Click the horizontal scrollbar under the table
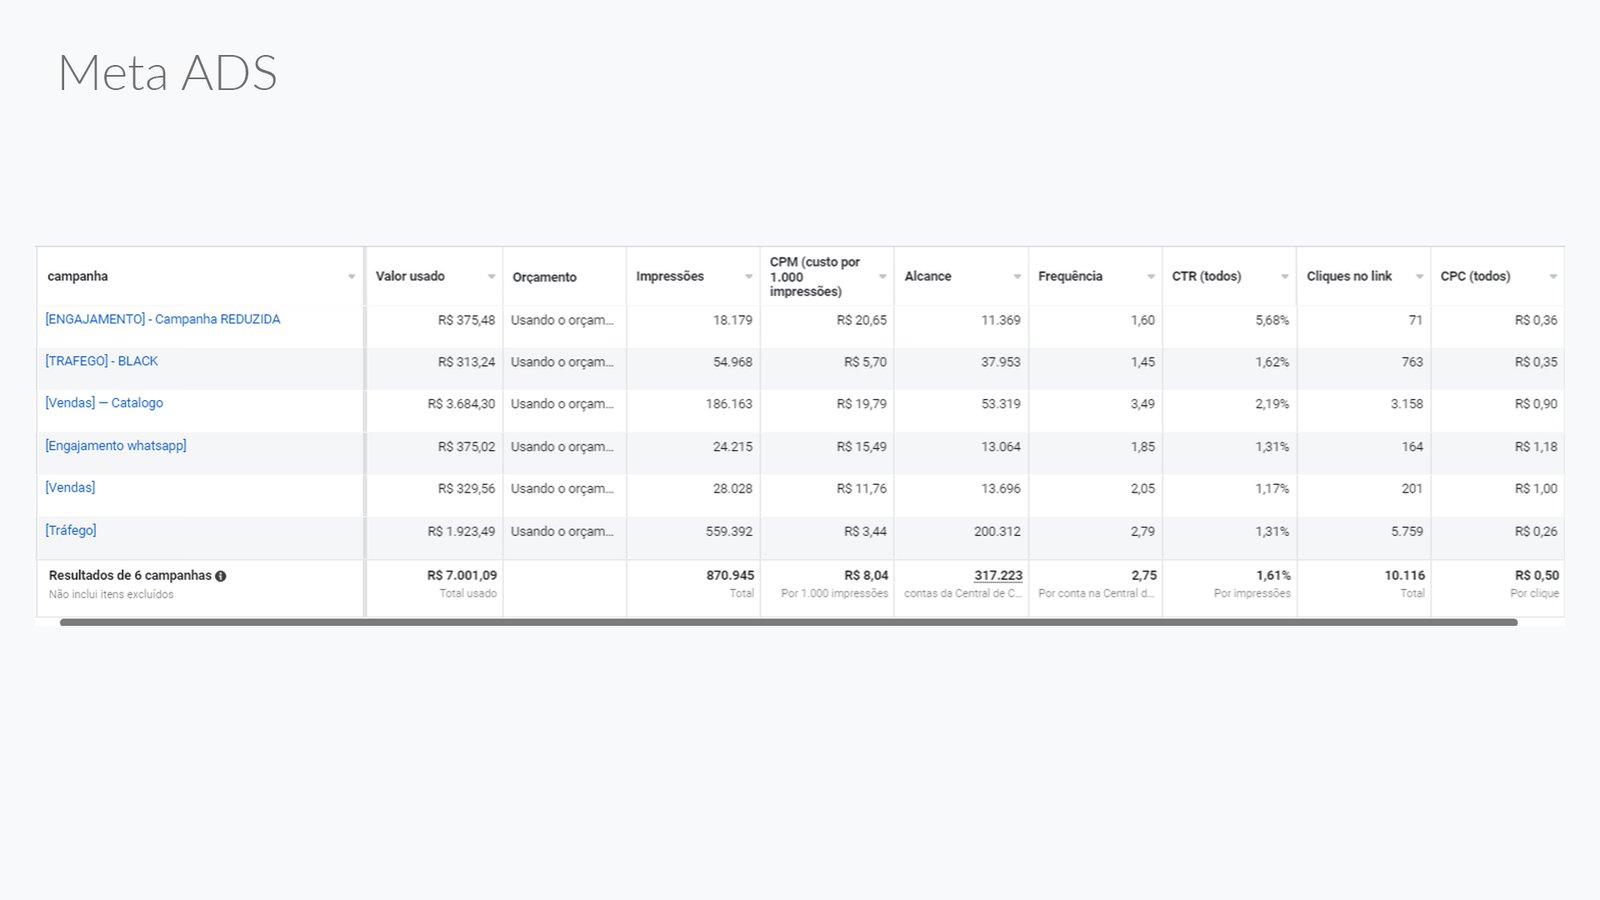The image size is (1600, 900). click(788, 622)
